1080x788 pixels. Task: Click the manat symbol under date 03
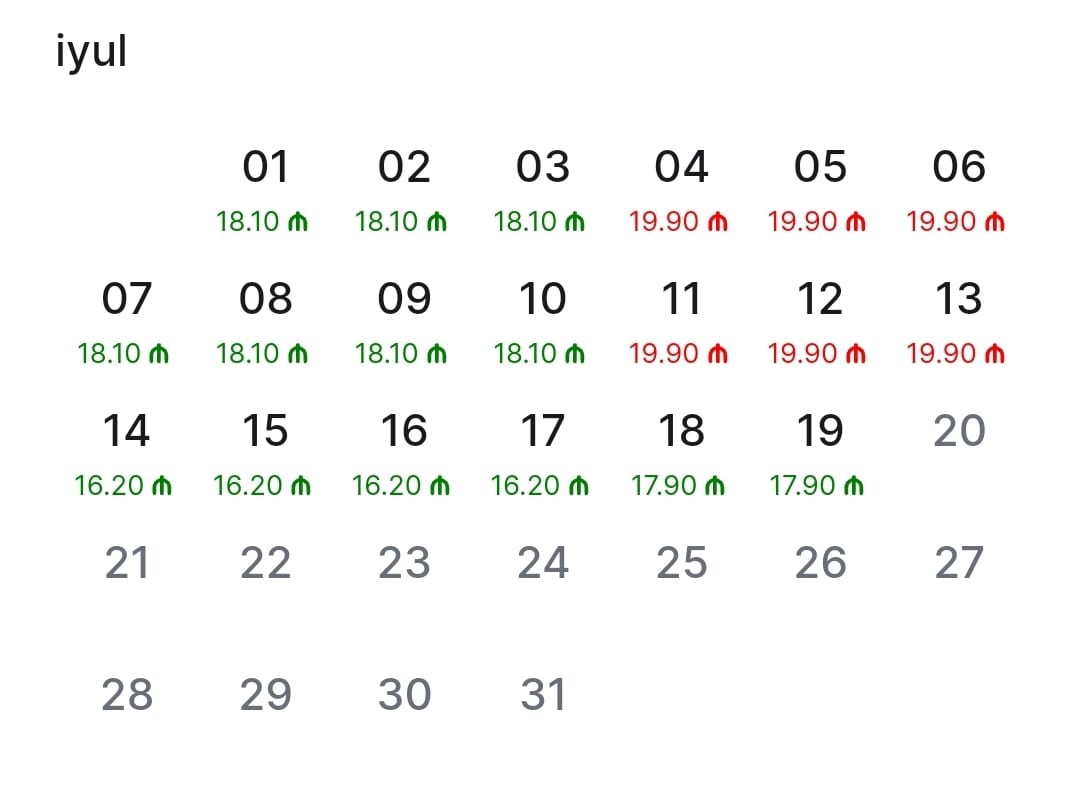pyautogui.click(x=575, y=222)
